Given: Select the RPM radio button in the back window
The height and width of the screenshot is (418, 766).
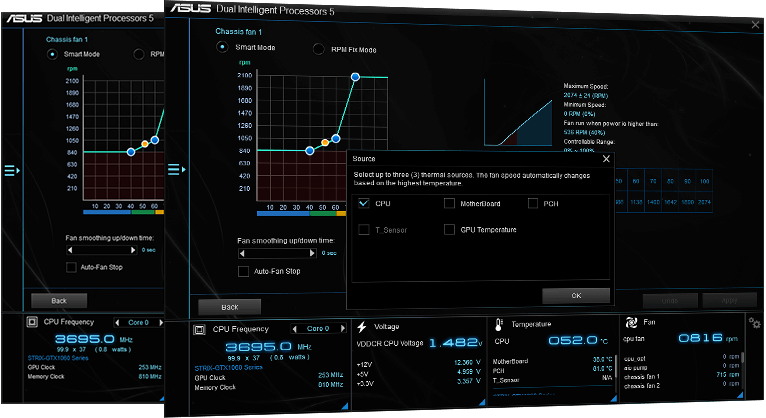Looking at the screenshot, I should pos(139,54).
